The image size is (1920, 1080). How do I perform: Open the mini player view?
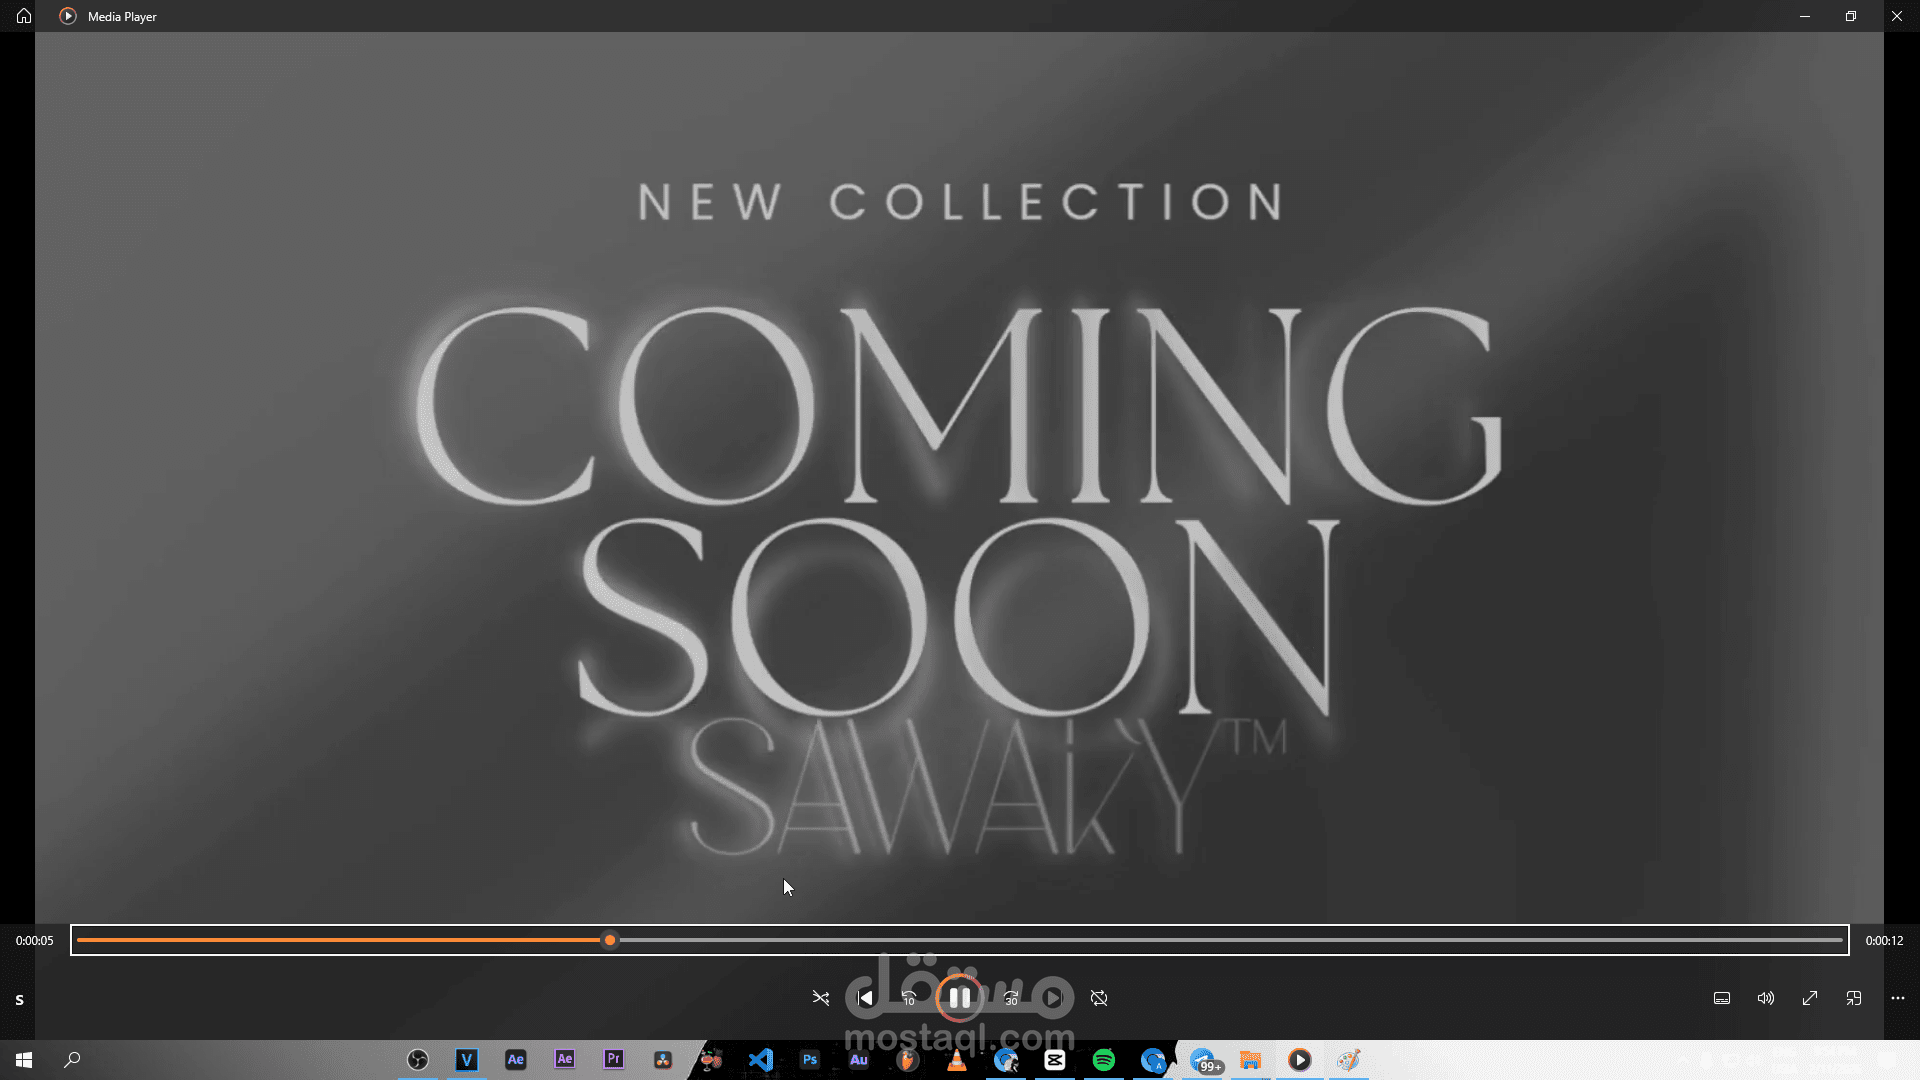tap(1854, 998)
